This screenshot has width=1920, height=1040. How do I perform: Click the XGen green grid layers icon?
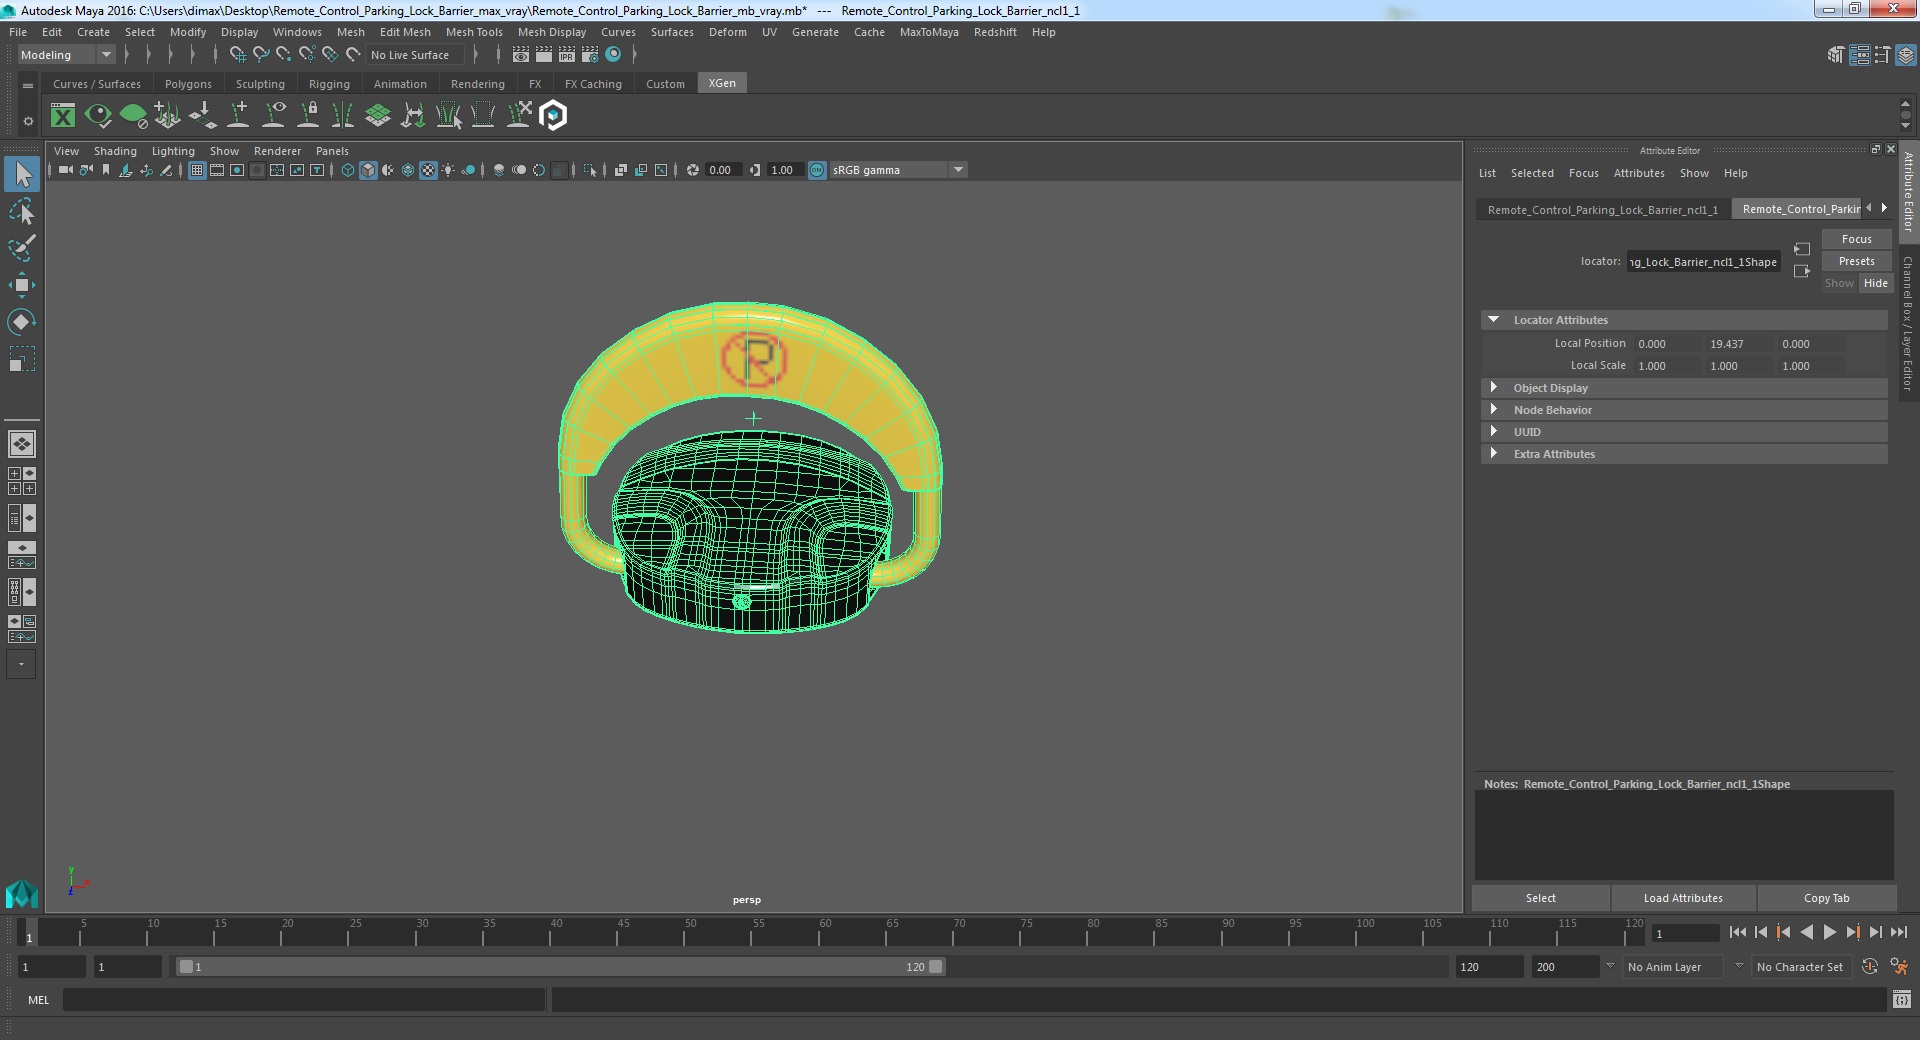[x=378, y=116]
